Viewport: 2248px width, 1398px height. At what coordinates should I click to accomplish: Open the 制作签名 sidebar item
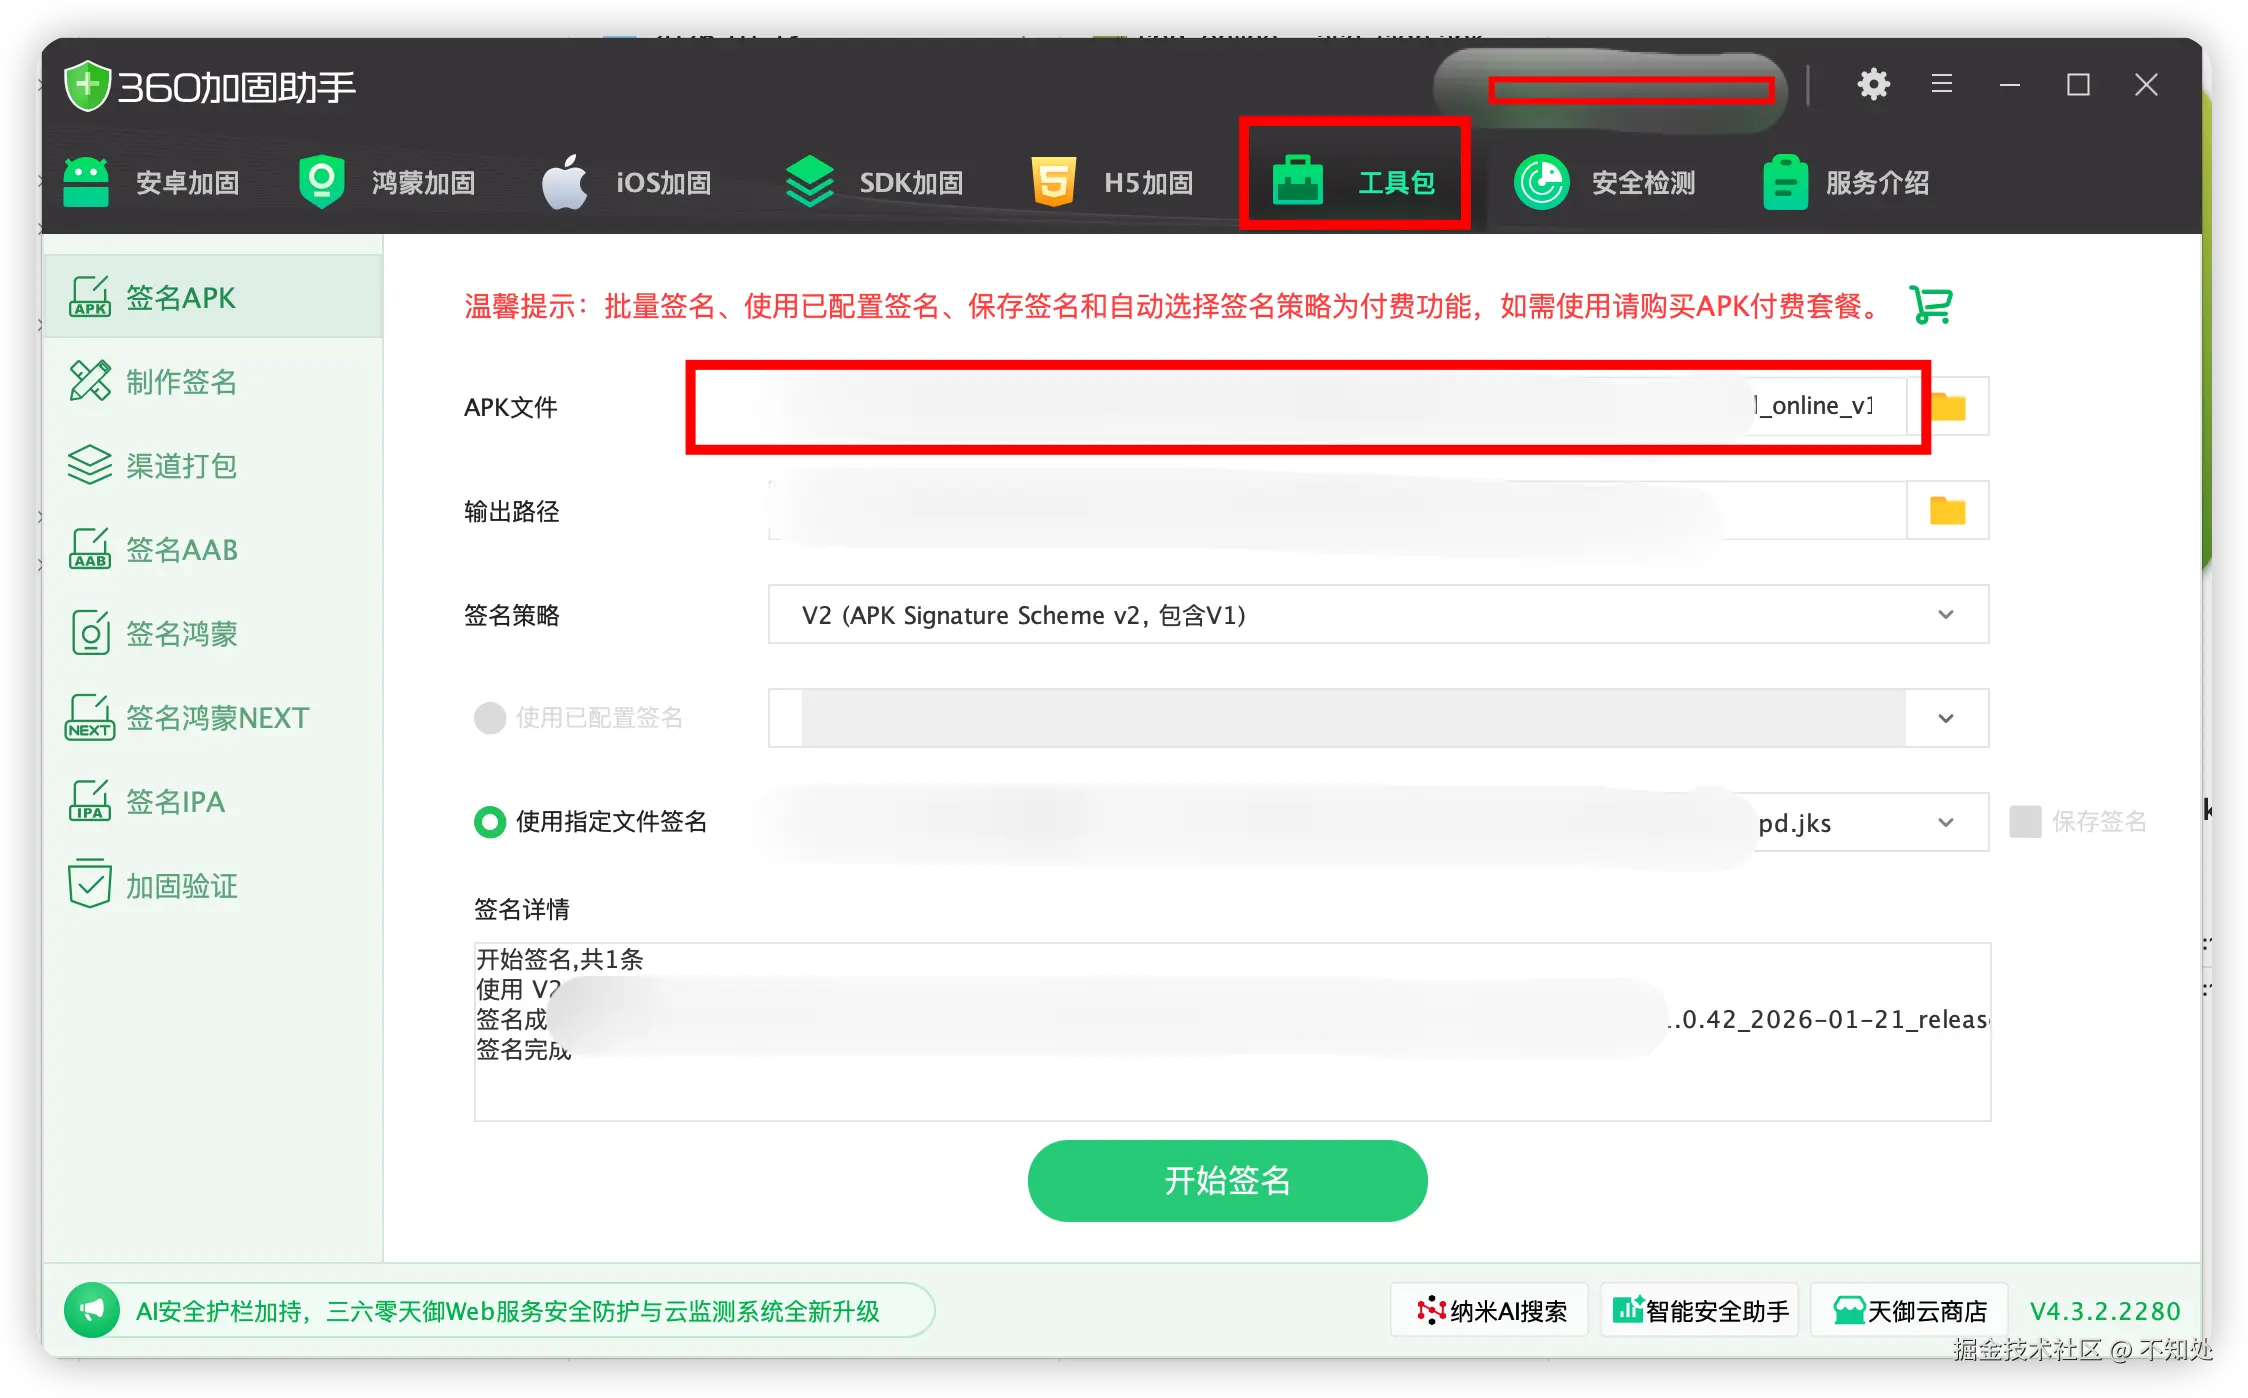pos(180,382)
